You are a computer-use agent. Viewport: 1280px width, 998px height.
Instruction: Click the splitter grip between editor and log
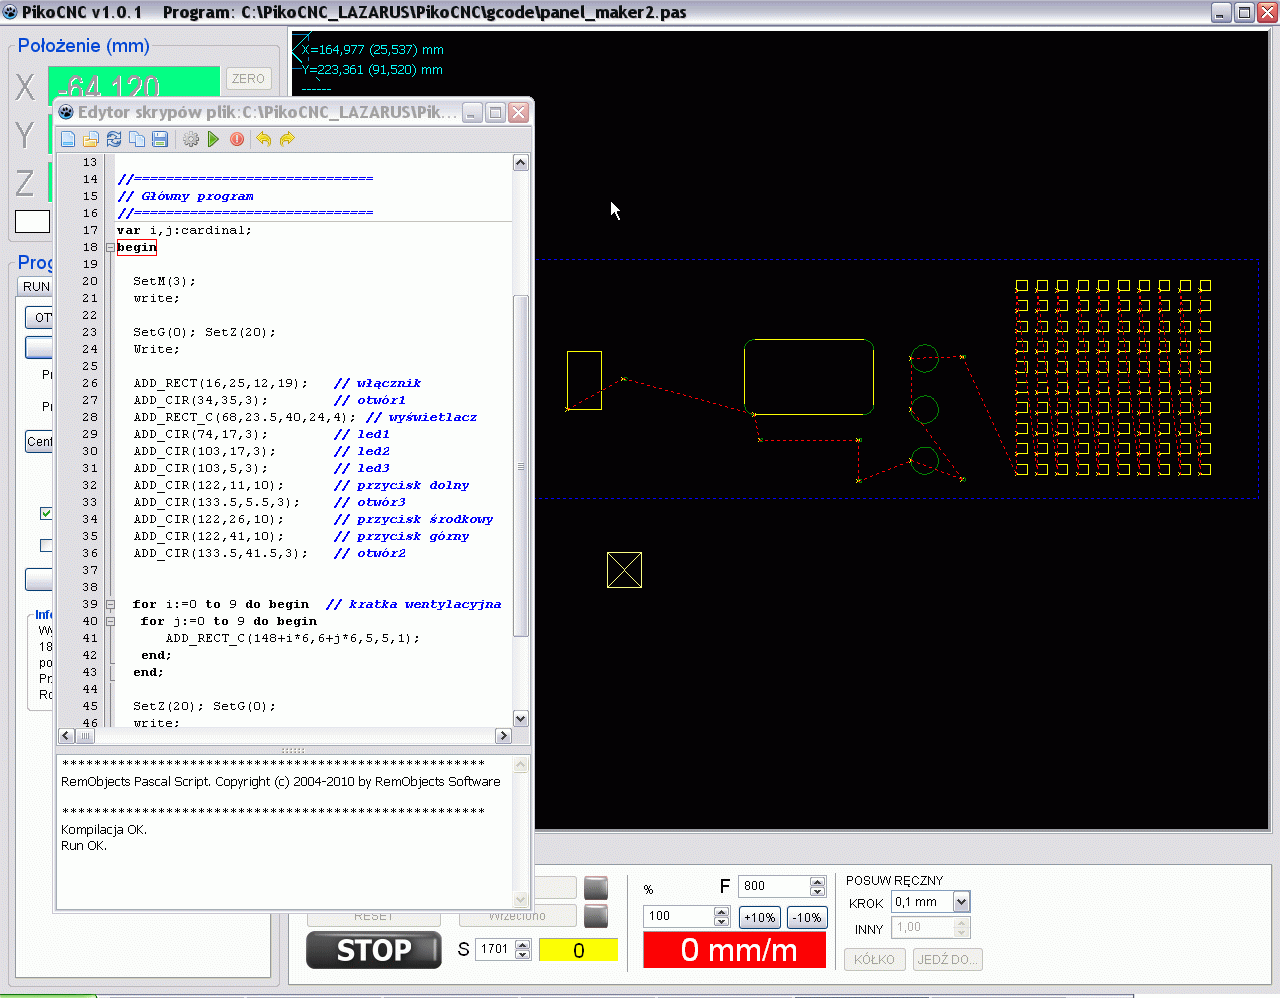click(x=293, y=750)
